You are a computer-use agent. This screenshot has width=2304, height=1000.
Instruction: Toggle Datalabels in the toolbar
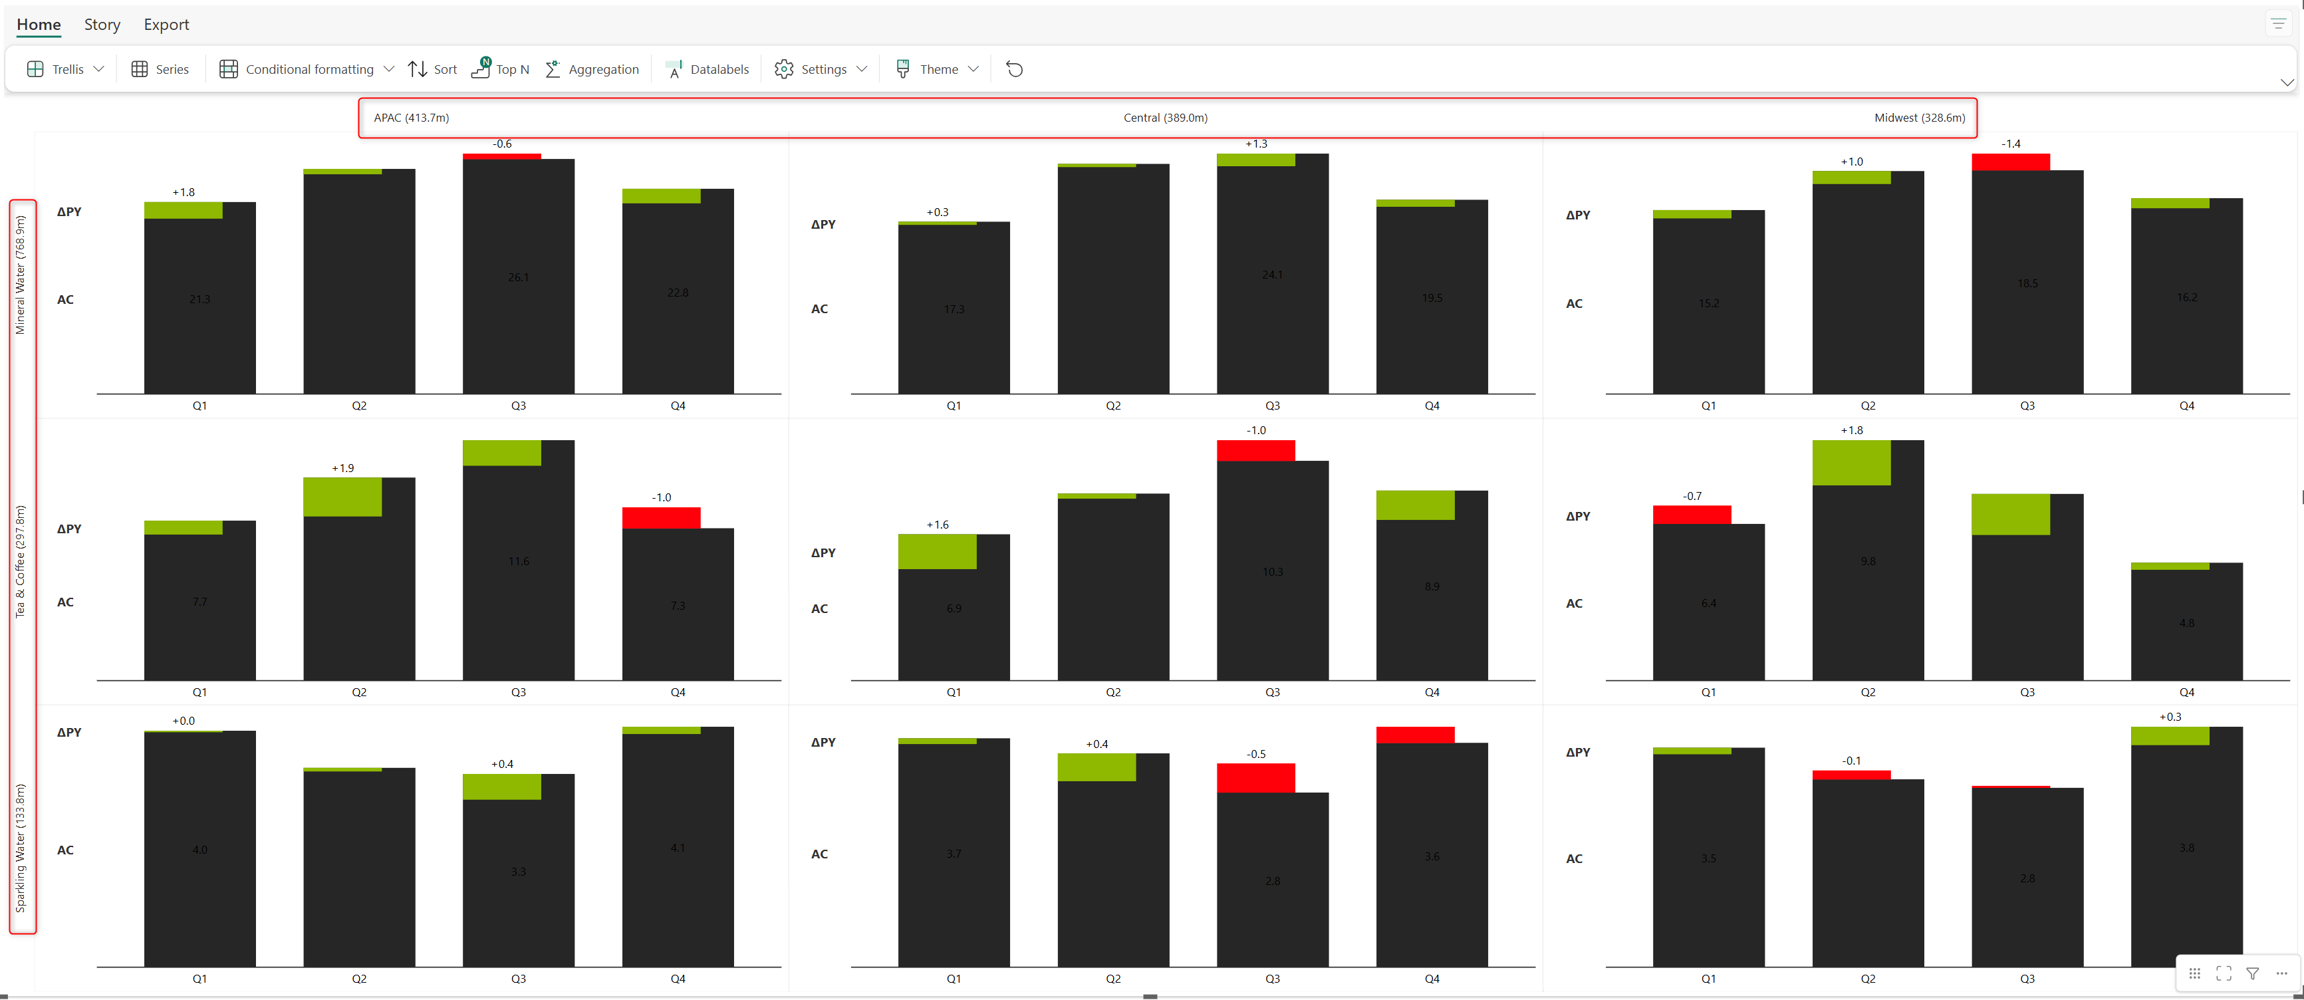point(707,69)
